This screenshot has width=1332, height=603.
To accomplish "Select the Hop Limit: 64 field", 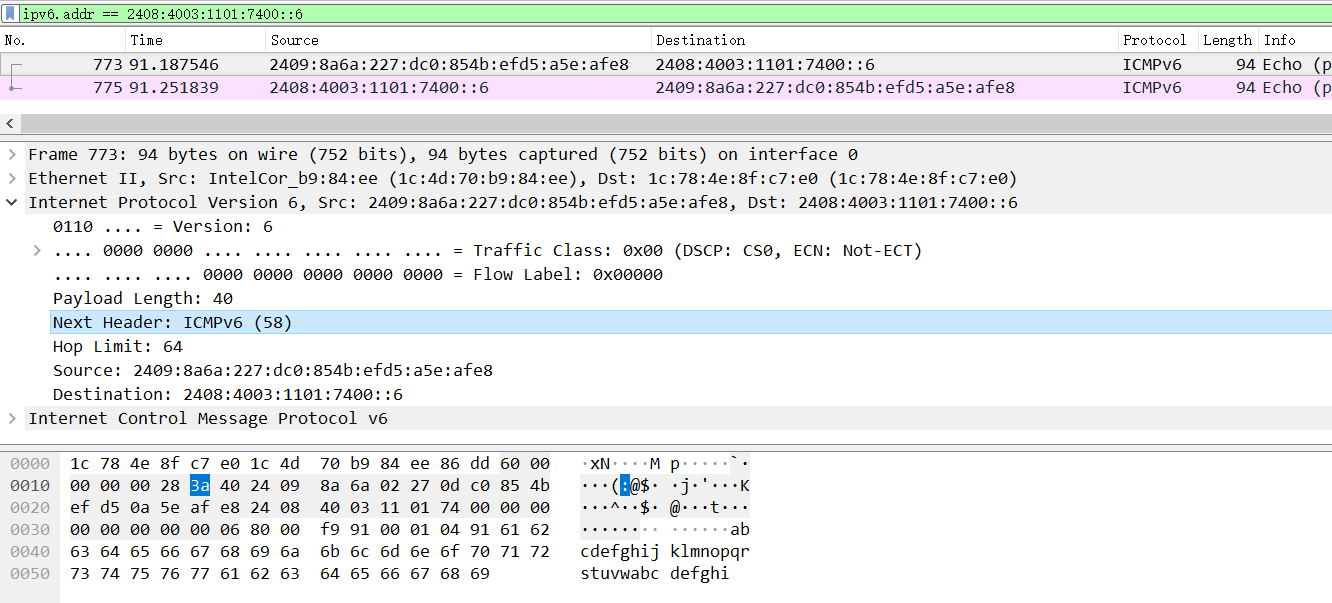I will coord(117,347).
